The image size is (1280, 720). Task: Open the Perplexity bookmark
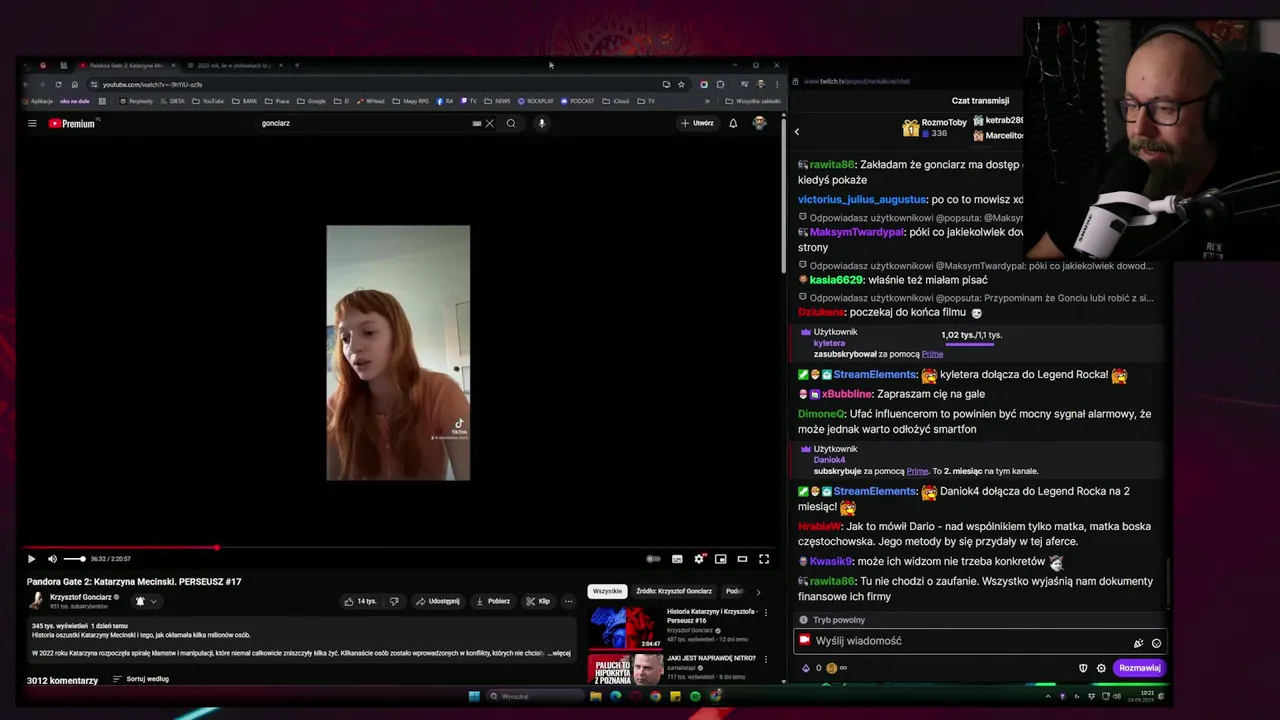point(135,101)
